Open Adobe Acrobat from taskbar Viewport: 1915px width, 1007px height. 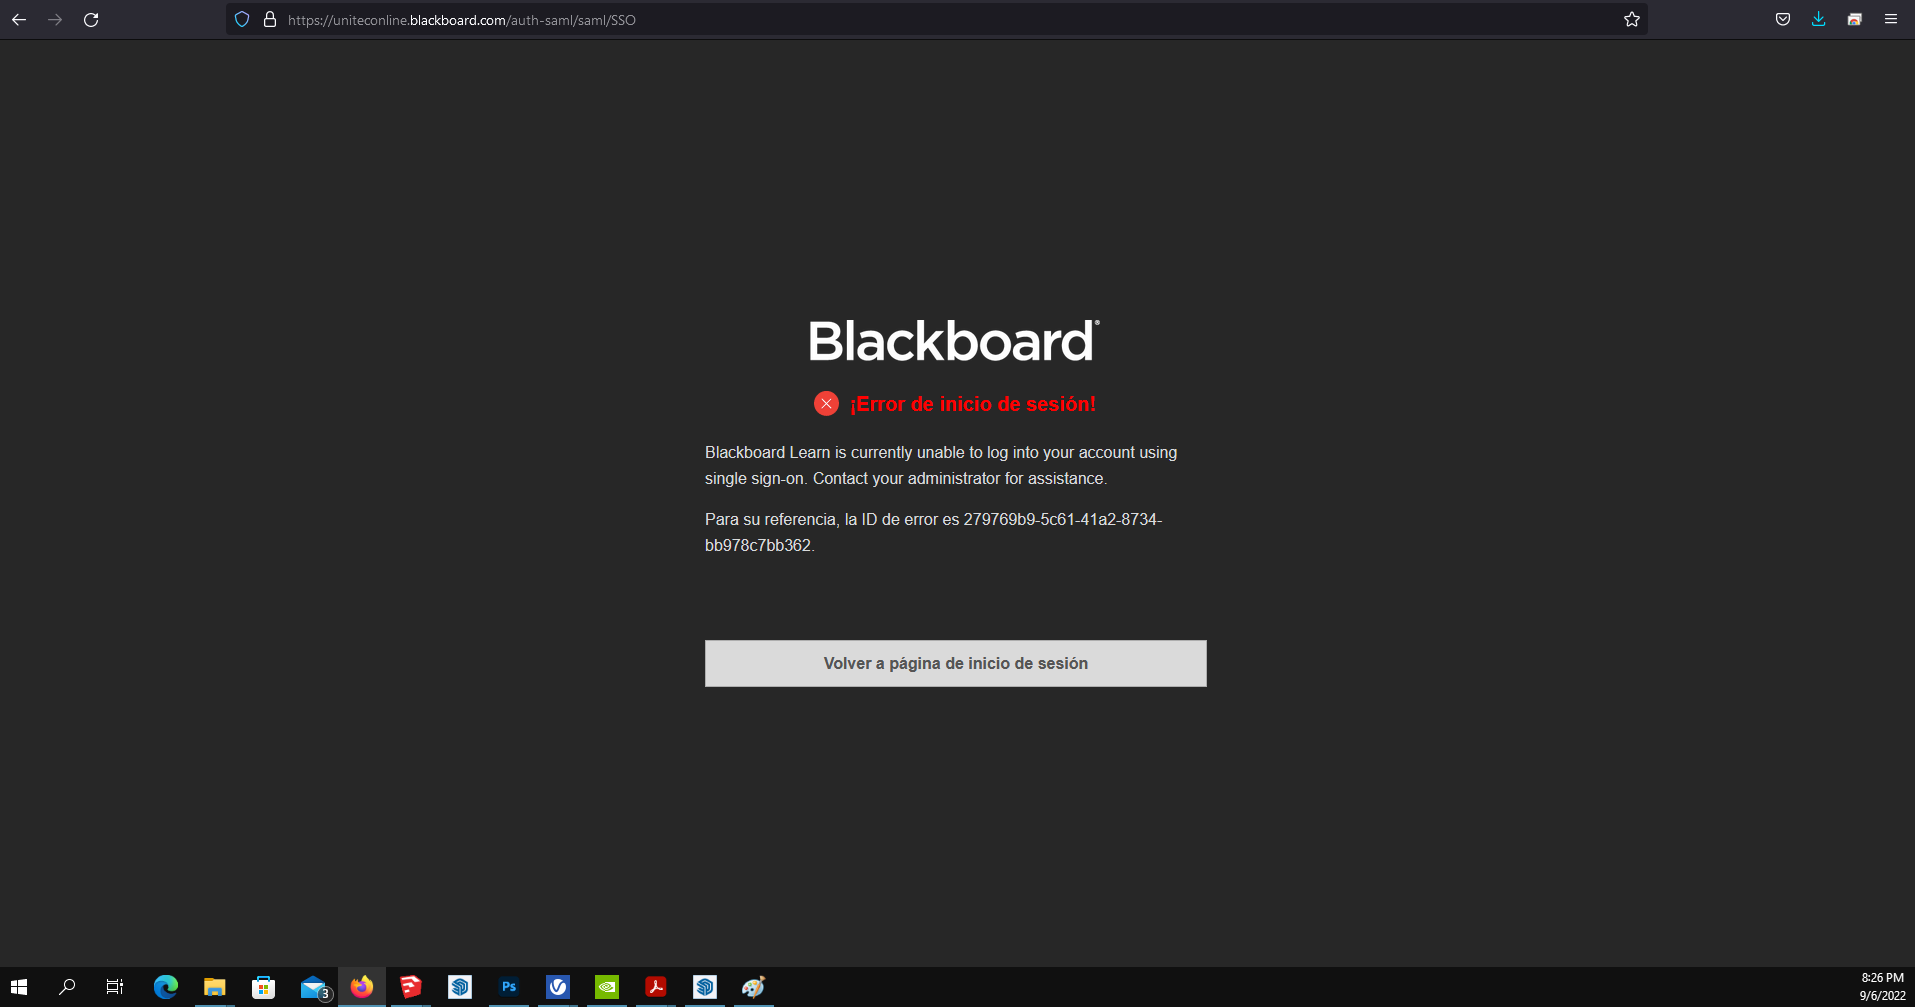tap(656, 987)
